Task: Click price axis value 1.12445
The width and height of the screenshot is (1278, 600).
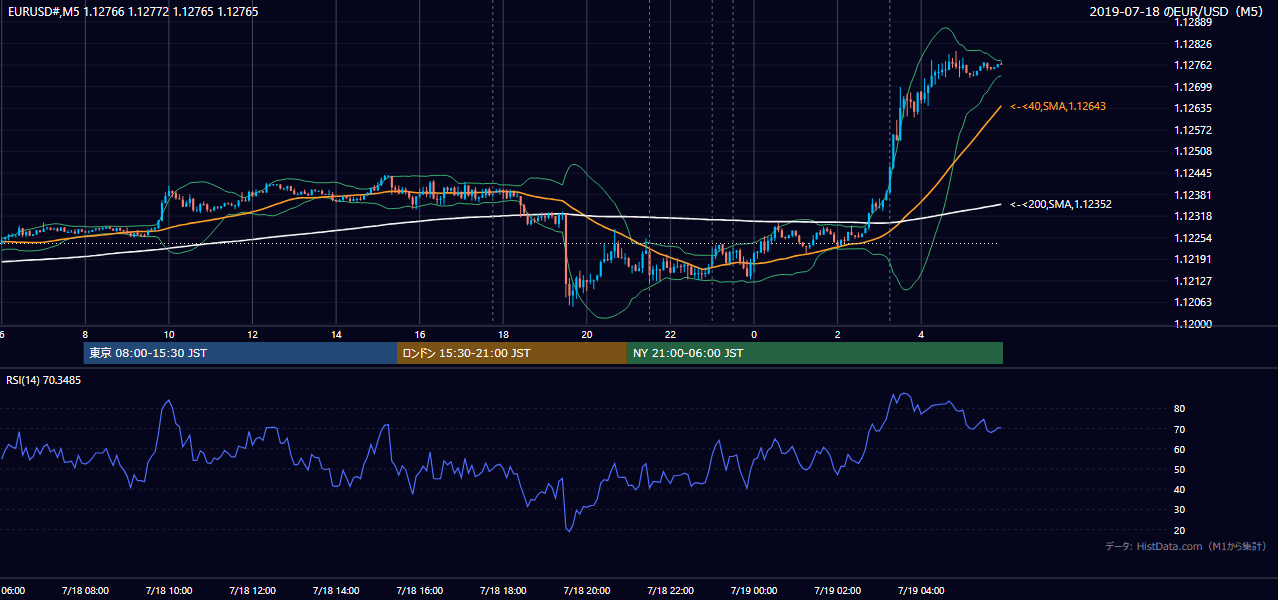Action: point(1193,173)
